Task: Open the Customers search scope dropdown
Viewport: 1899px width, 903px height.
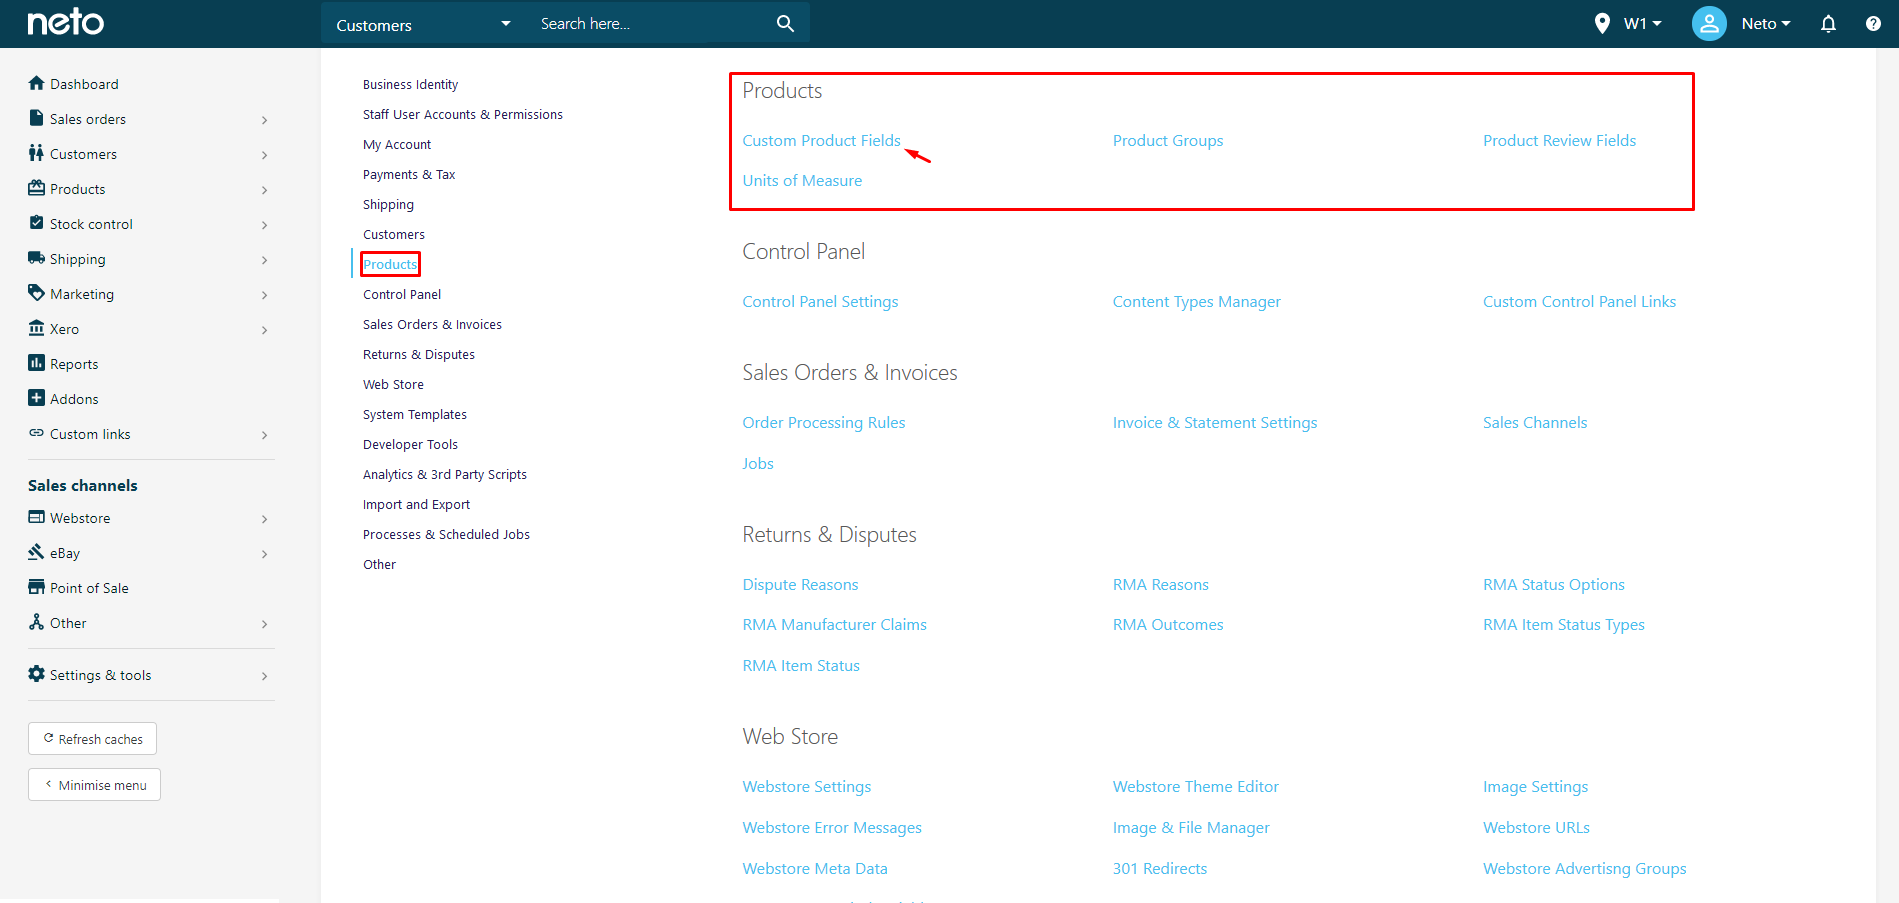Action: tap(424, 24)
